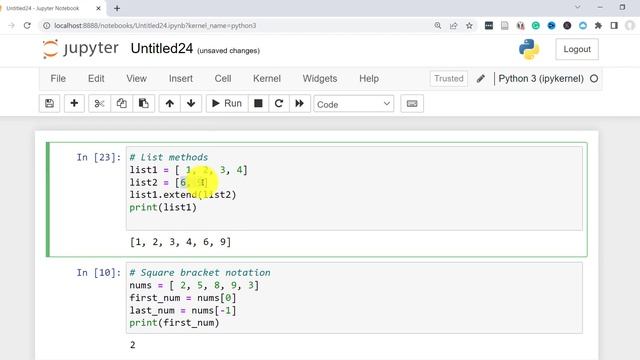Bookmark this page with star icon
The width and height of the screenshot is (640, 360).
click(x=469, y=26)
